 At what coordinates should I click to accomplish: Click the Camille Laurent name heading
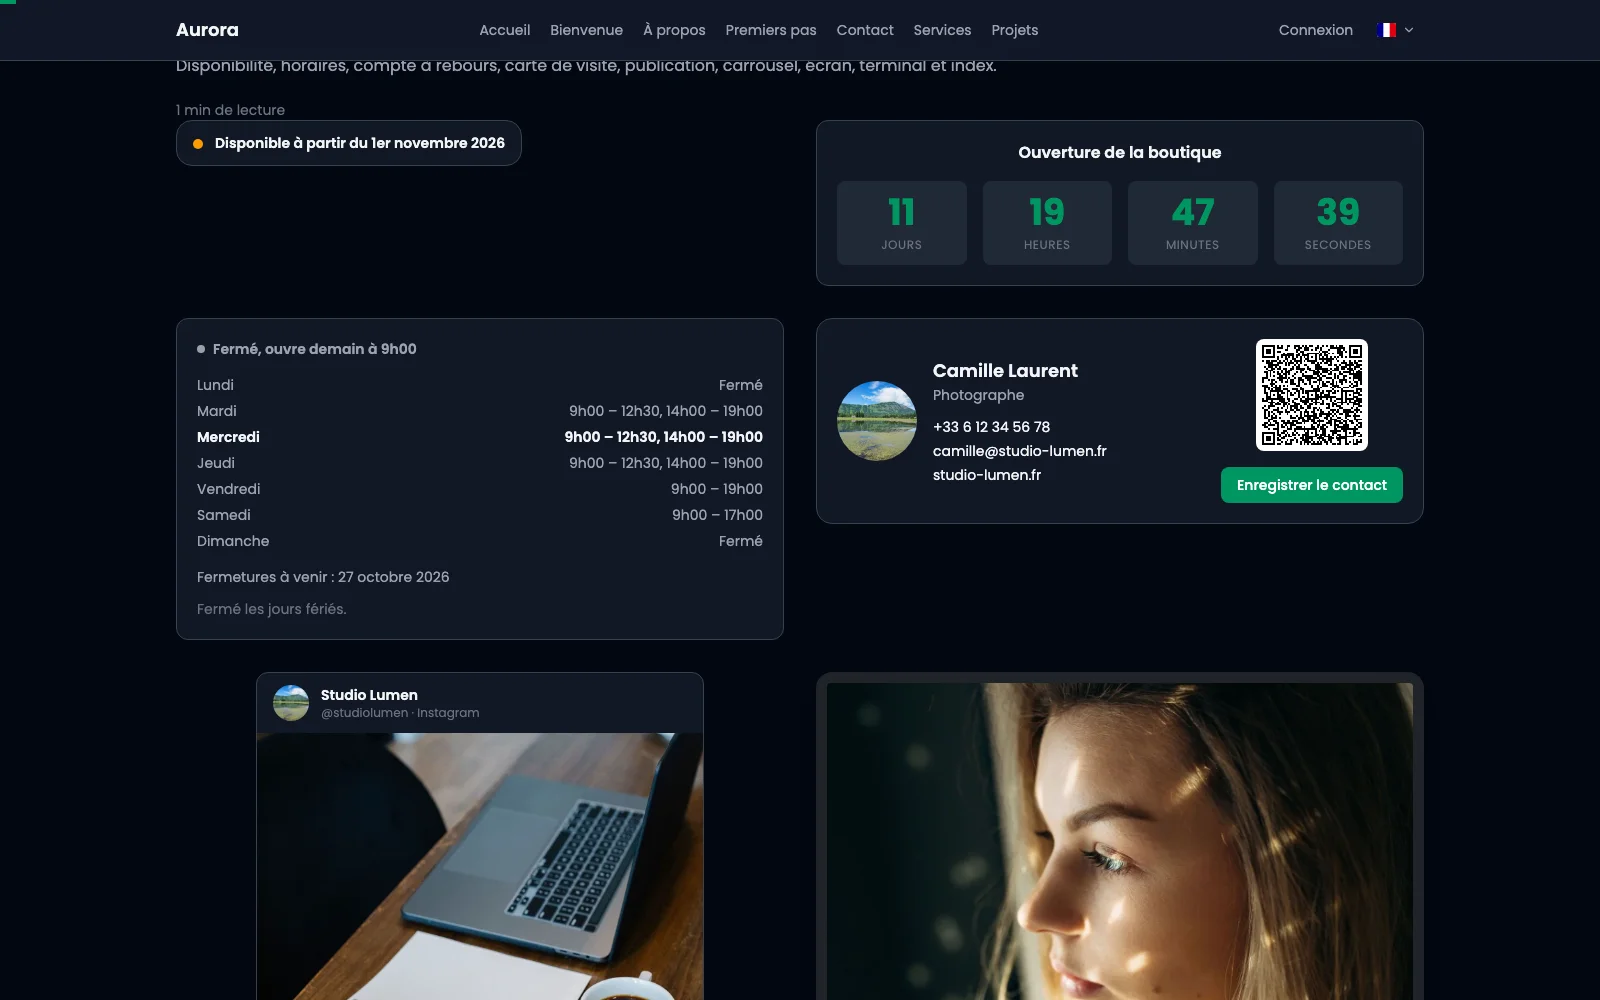pos(1005,371)
